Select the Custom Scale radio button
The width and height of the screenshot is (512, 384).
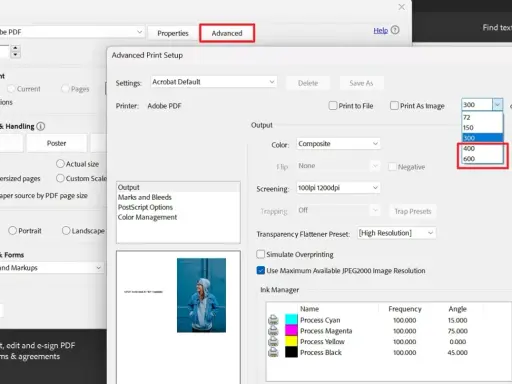click(x=60, y=178)
